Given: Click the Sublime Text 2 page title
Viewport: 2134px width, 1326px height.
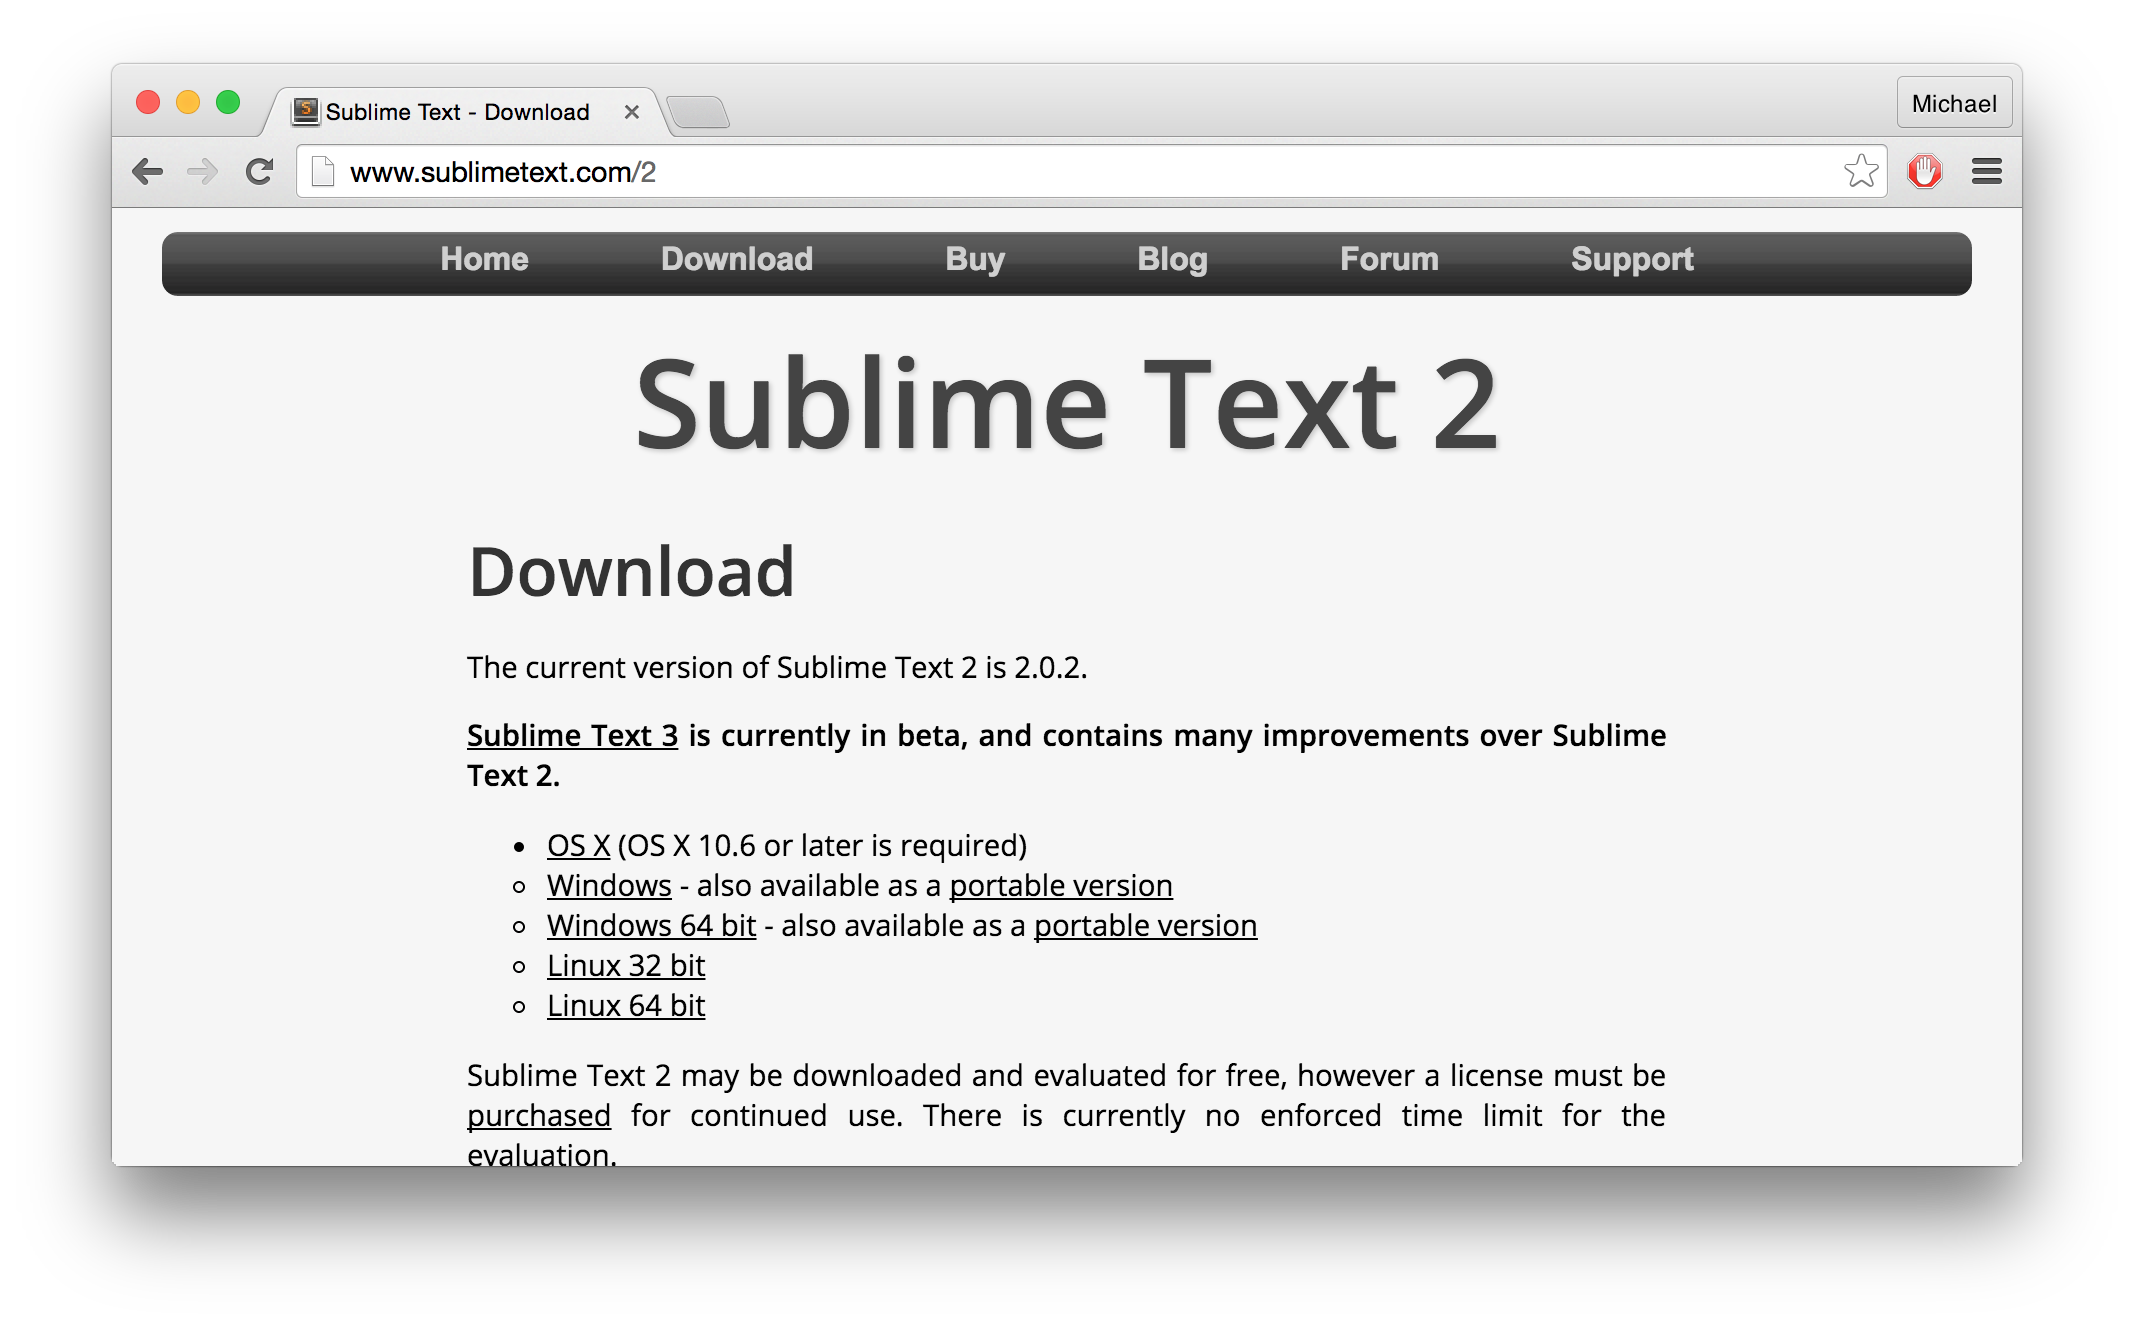Looking at the screenshot, I should (1067, 405).
